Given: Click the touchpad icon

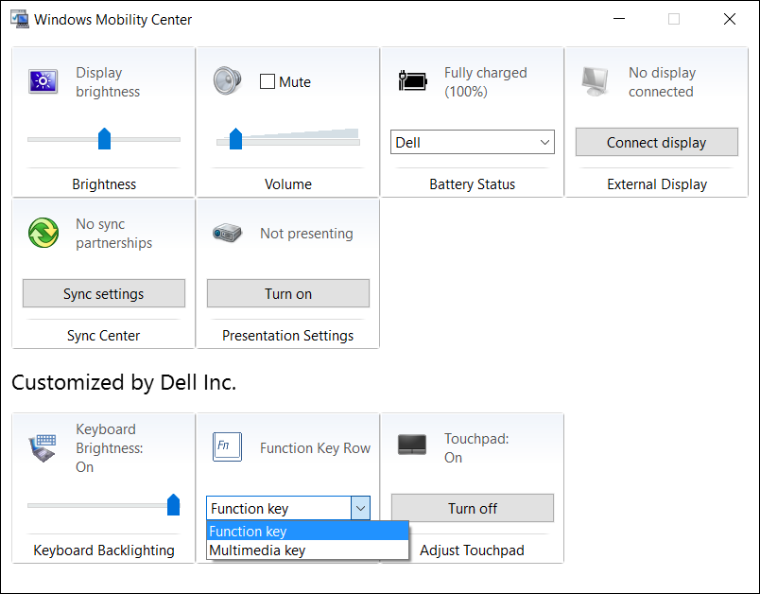Looking at the screenshot, I should (x=412, y=445).
